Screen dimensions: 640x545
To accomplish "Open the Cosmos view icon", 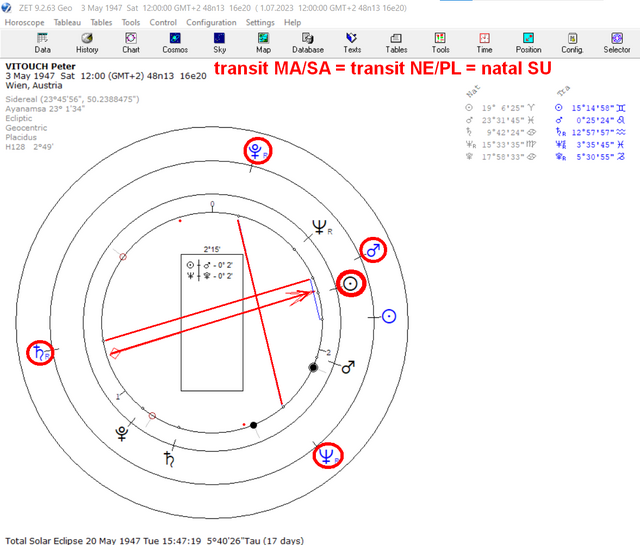I will (x=175, y=43).
